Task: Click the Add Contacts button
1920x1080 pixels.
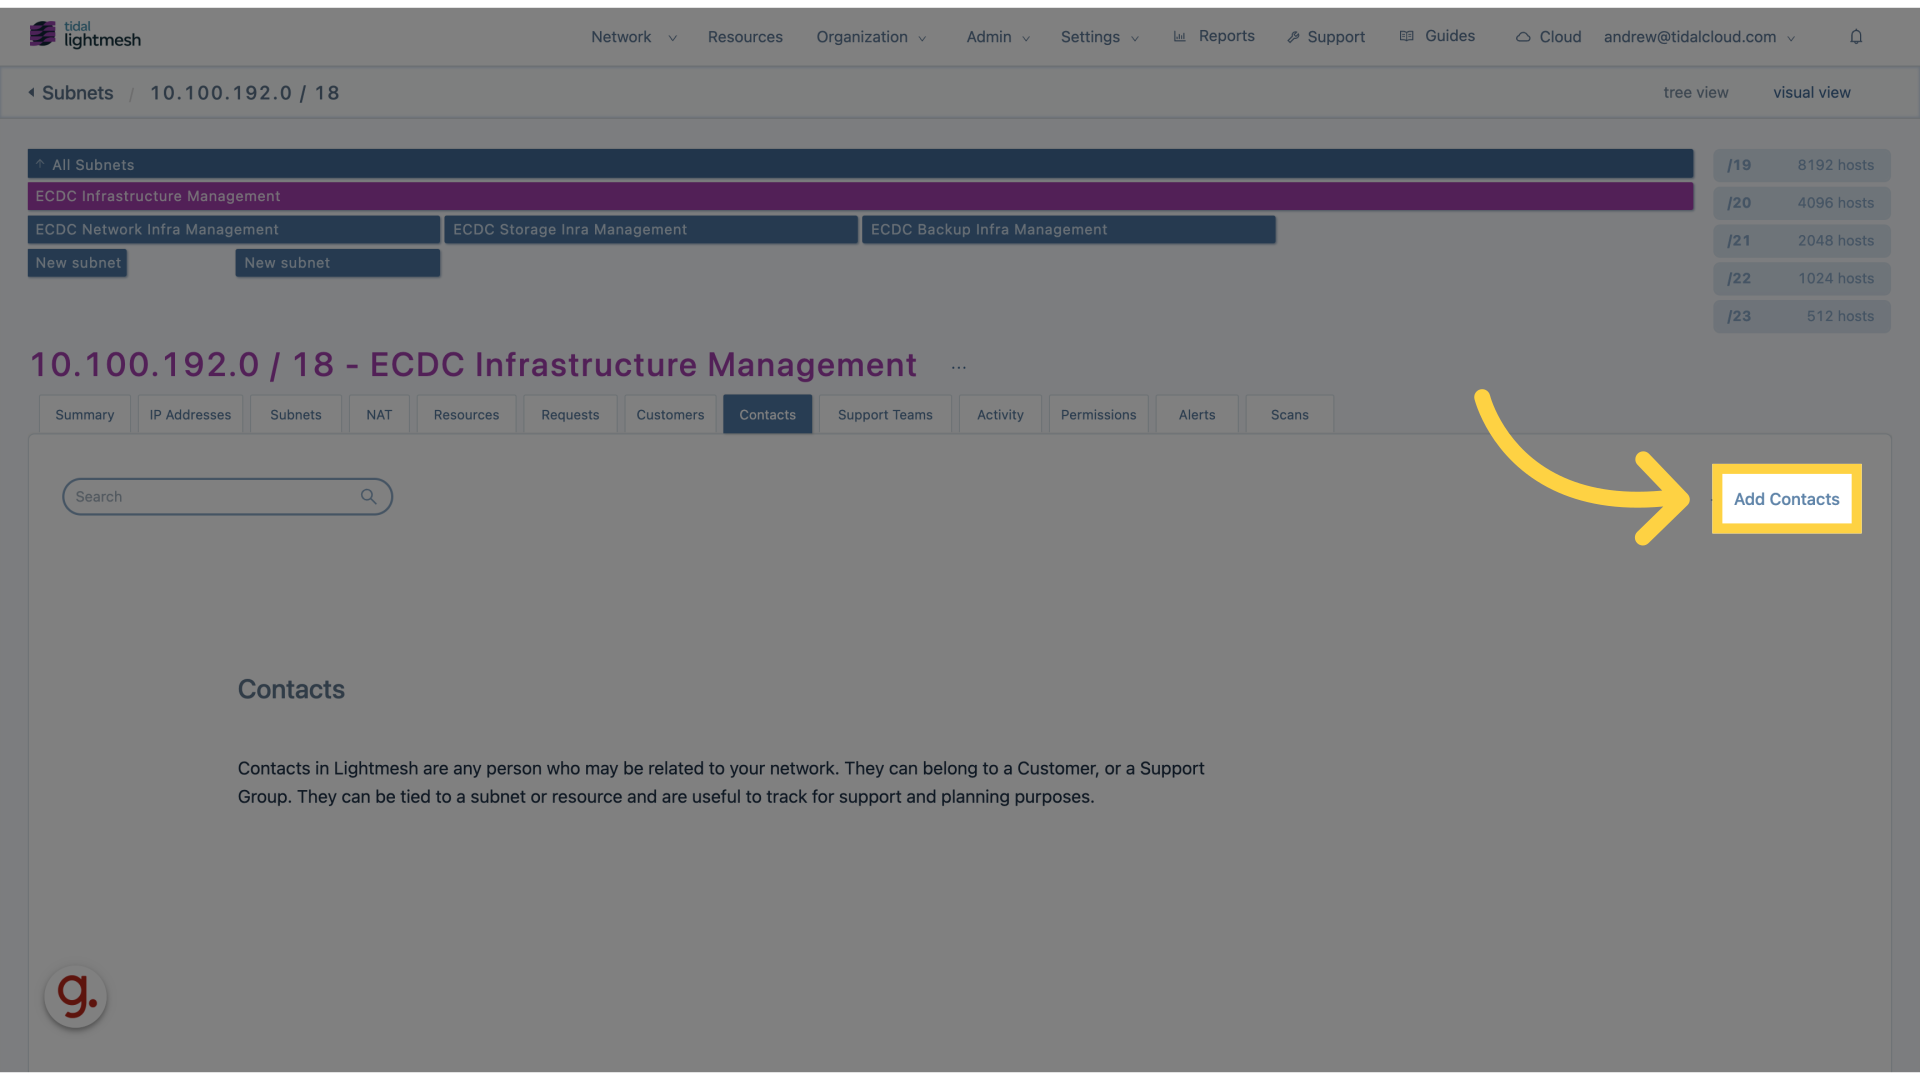Action: [1786, 499]
